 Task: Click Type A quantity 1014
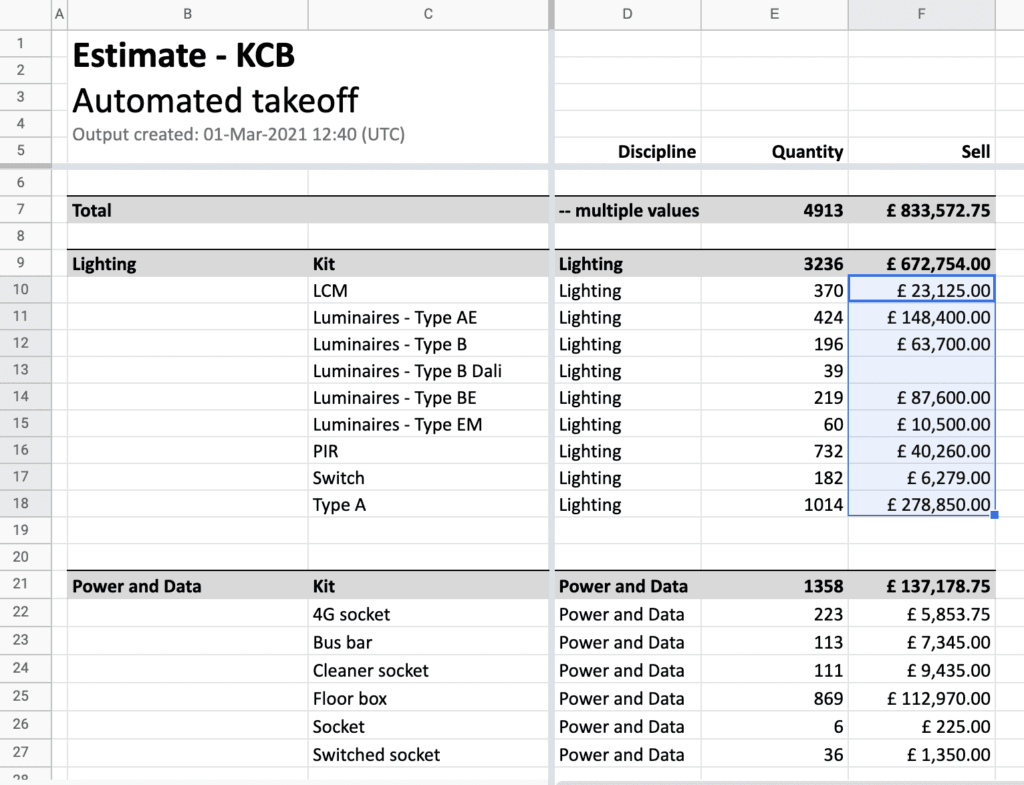[775, 505]
